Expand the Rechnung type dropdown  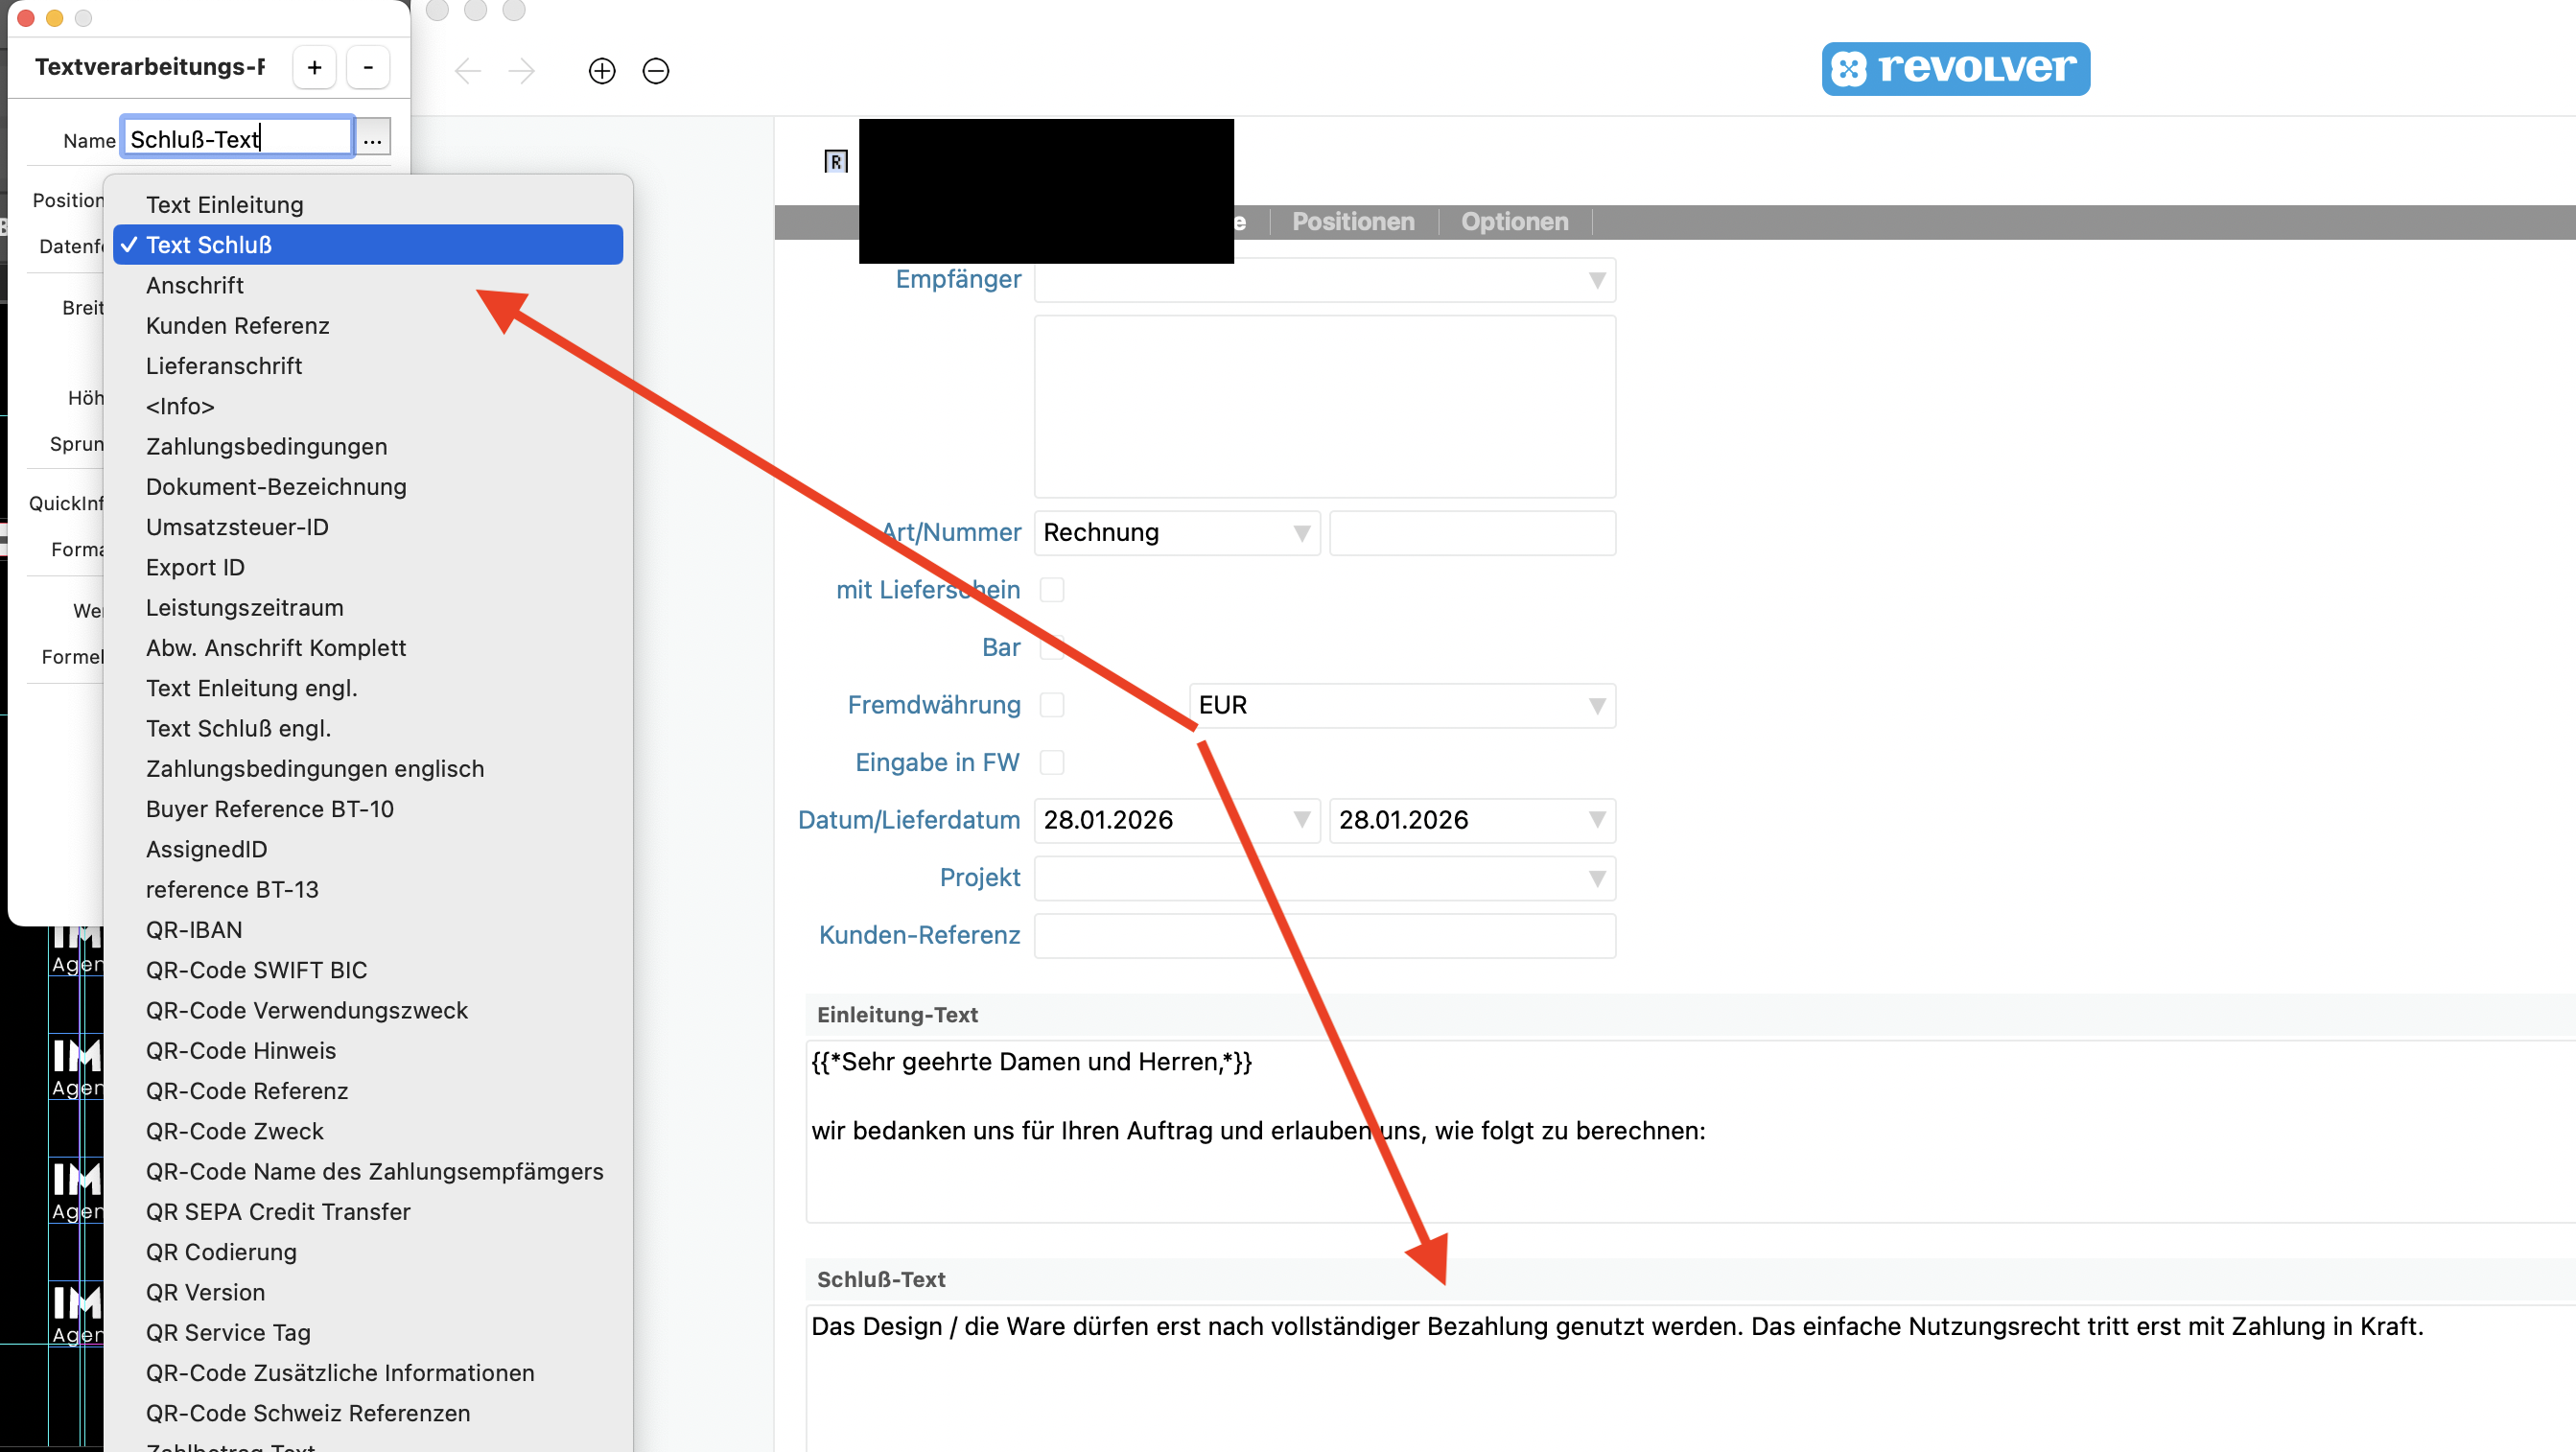(1301, 533)
